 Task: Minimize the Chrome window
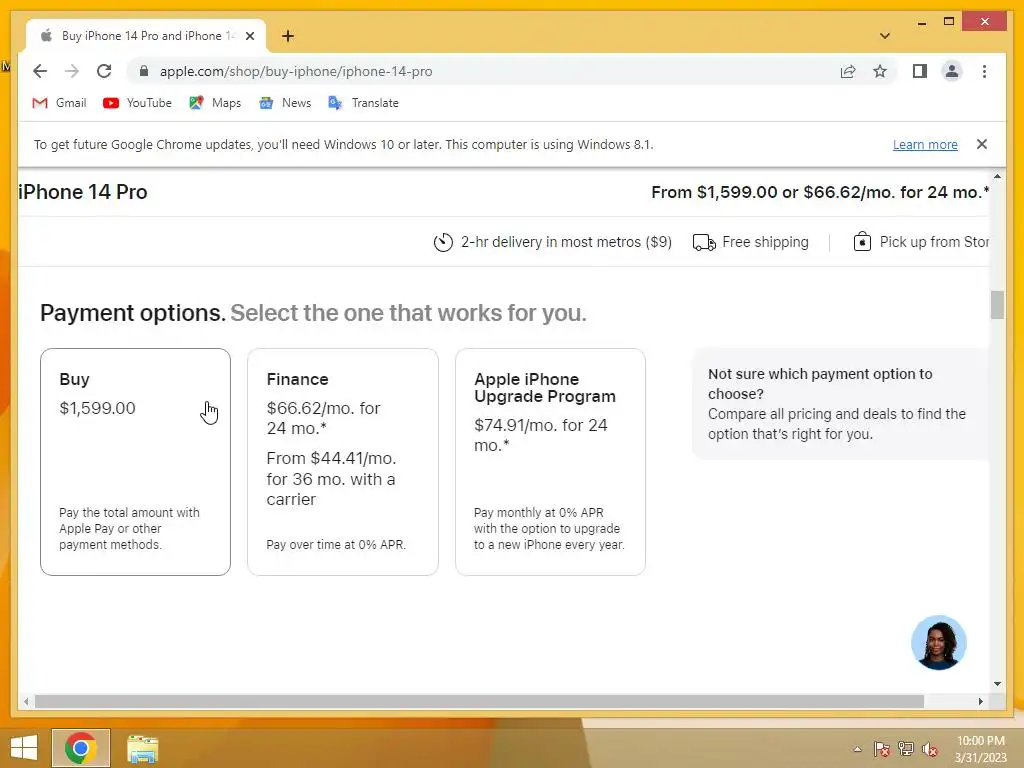tap(921, 22)
